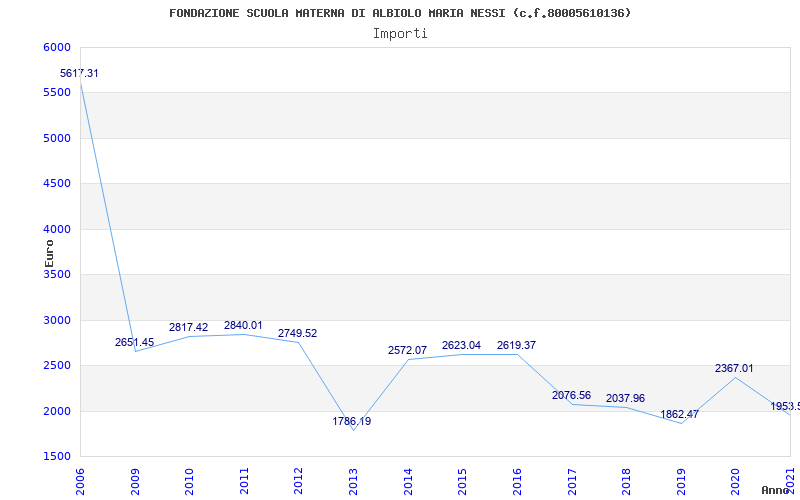
Task: Select the 2000 y-axis tick label
Action: click(55, 411)
